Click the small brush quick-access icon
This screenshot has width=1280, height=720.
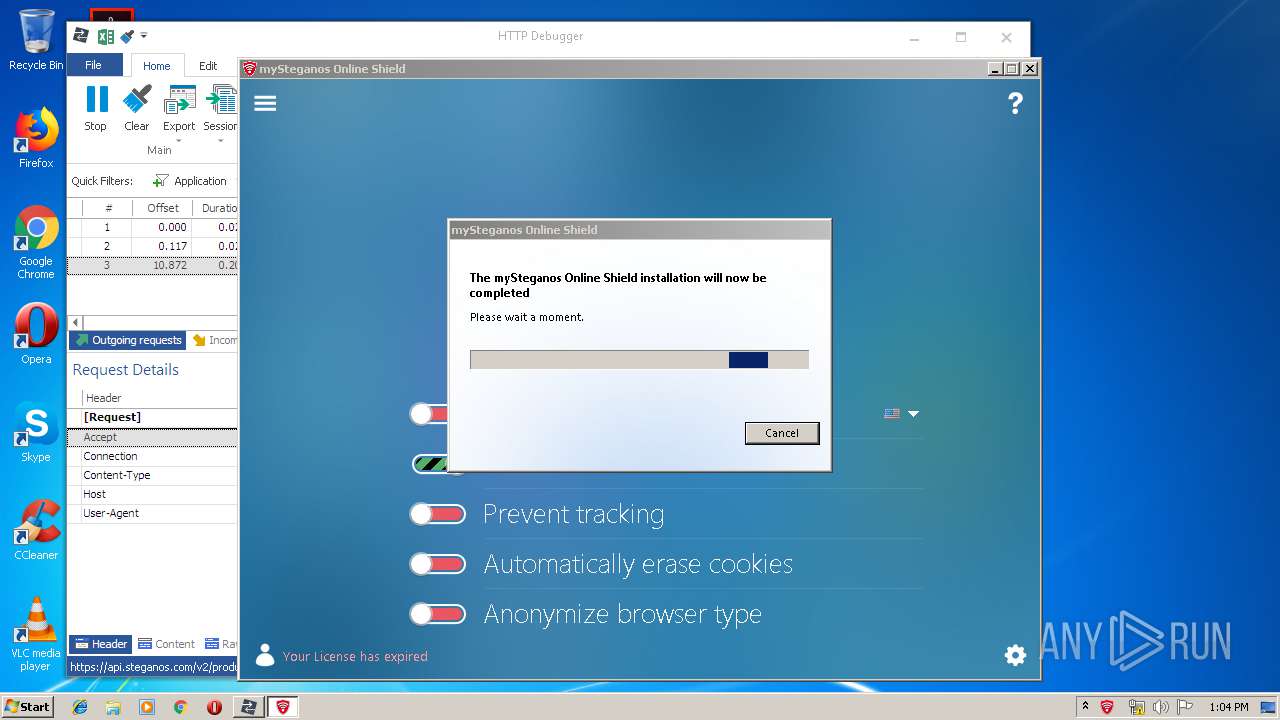pos(127,36)
